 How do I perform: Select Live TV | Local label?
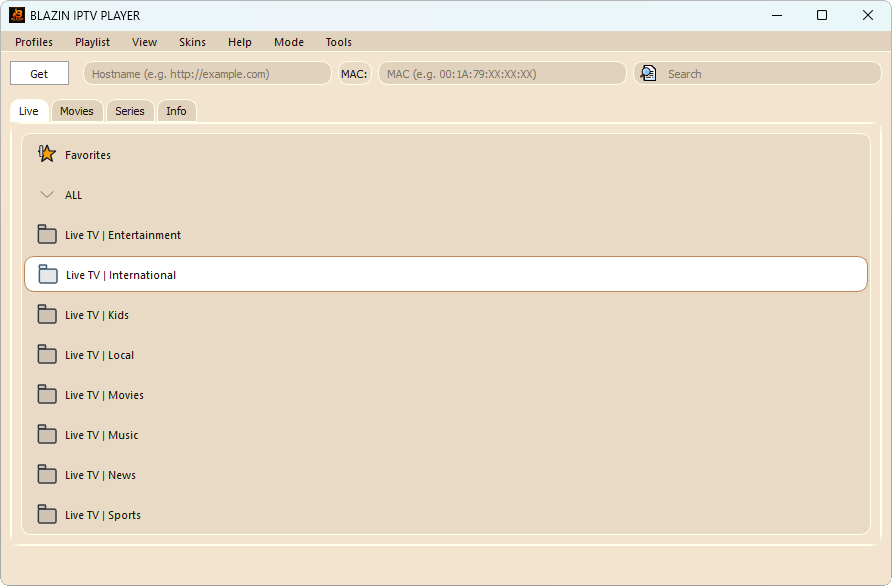(x=100, y=355)
